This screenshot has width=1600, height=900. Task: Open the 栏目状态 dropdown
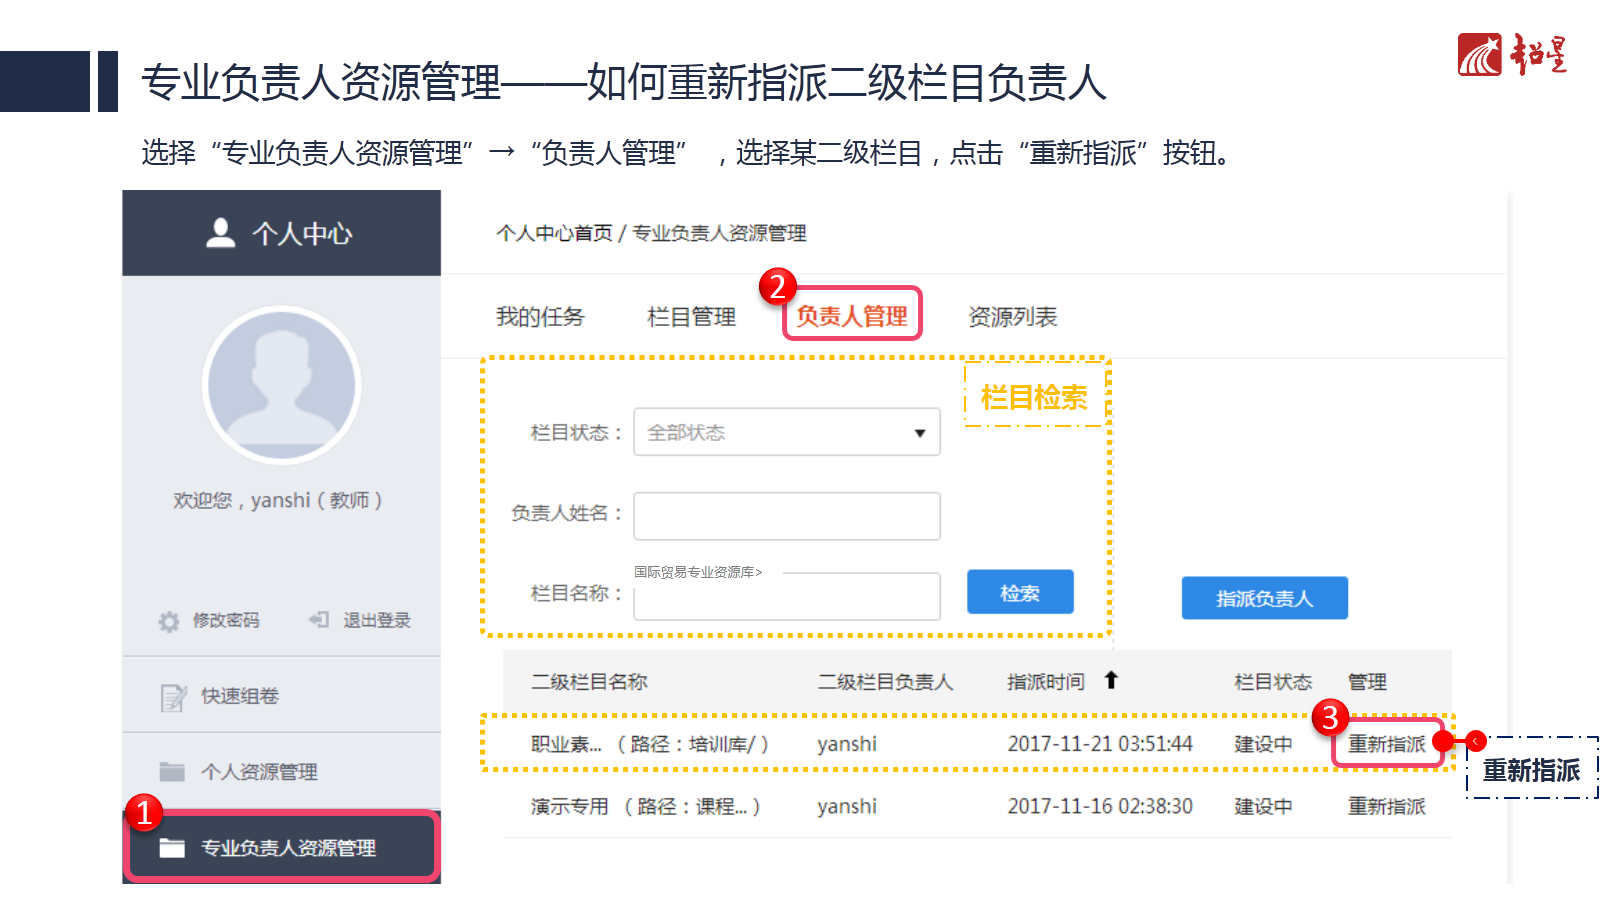786,432
